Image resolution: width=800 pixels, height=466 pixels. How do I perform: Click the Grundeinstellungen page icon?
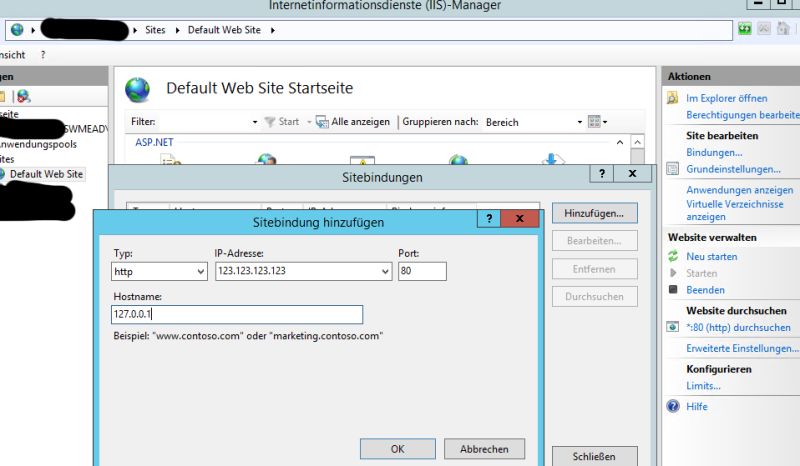(x=672, y=169)
